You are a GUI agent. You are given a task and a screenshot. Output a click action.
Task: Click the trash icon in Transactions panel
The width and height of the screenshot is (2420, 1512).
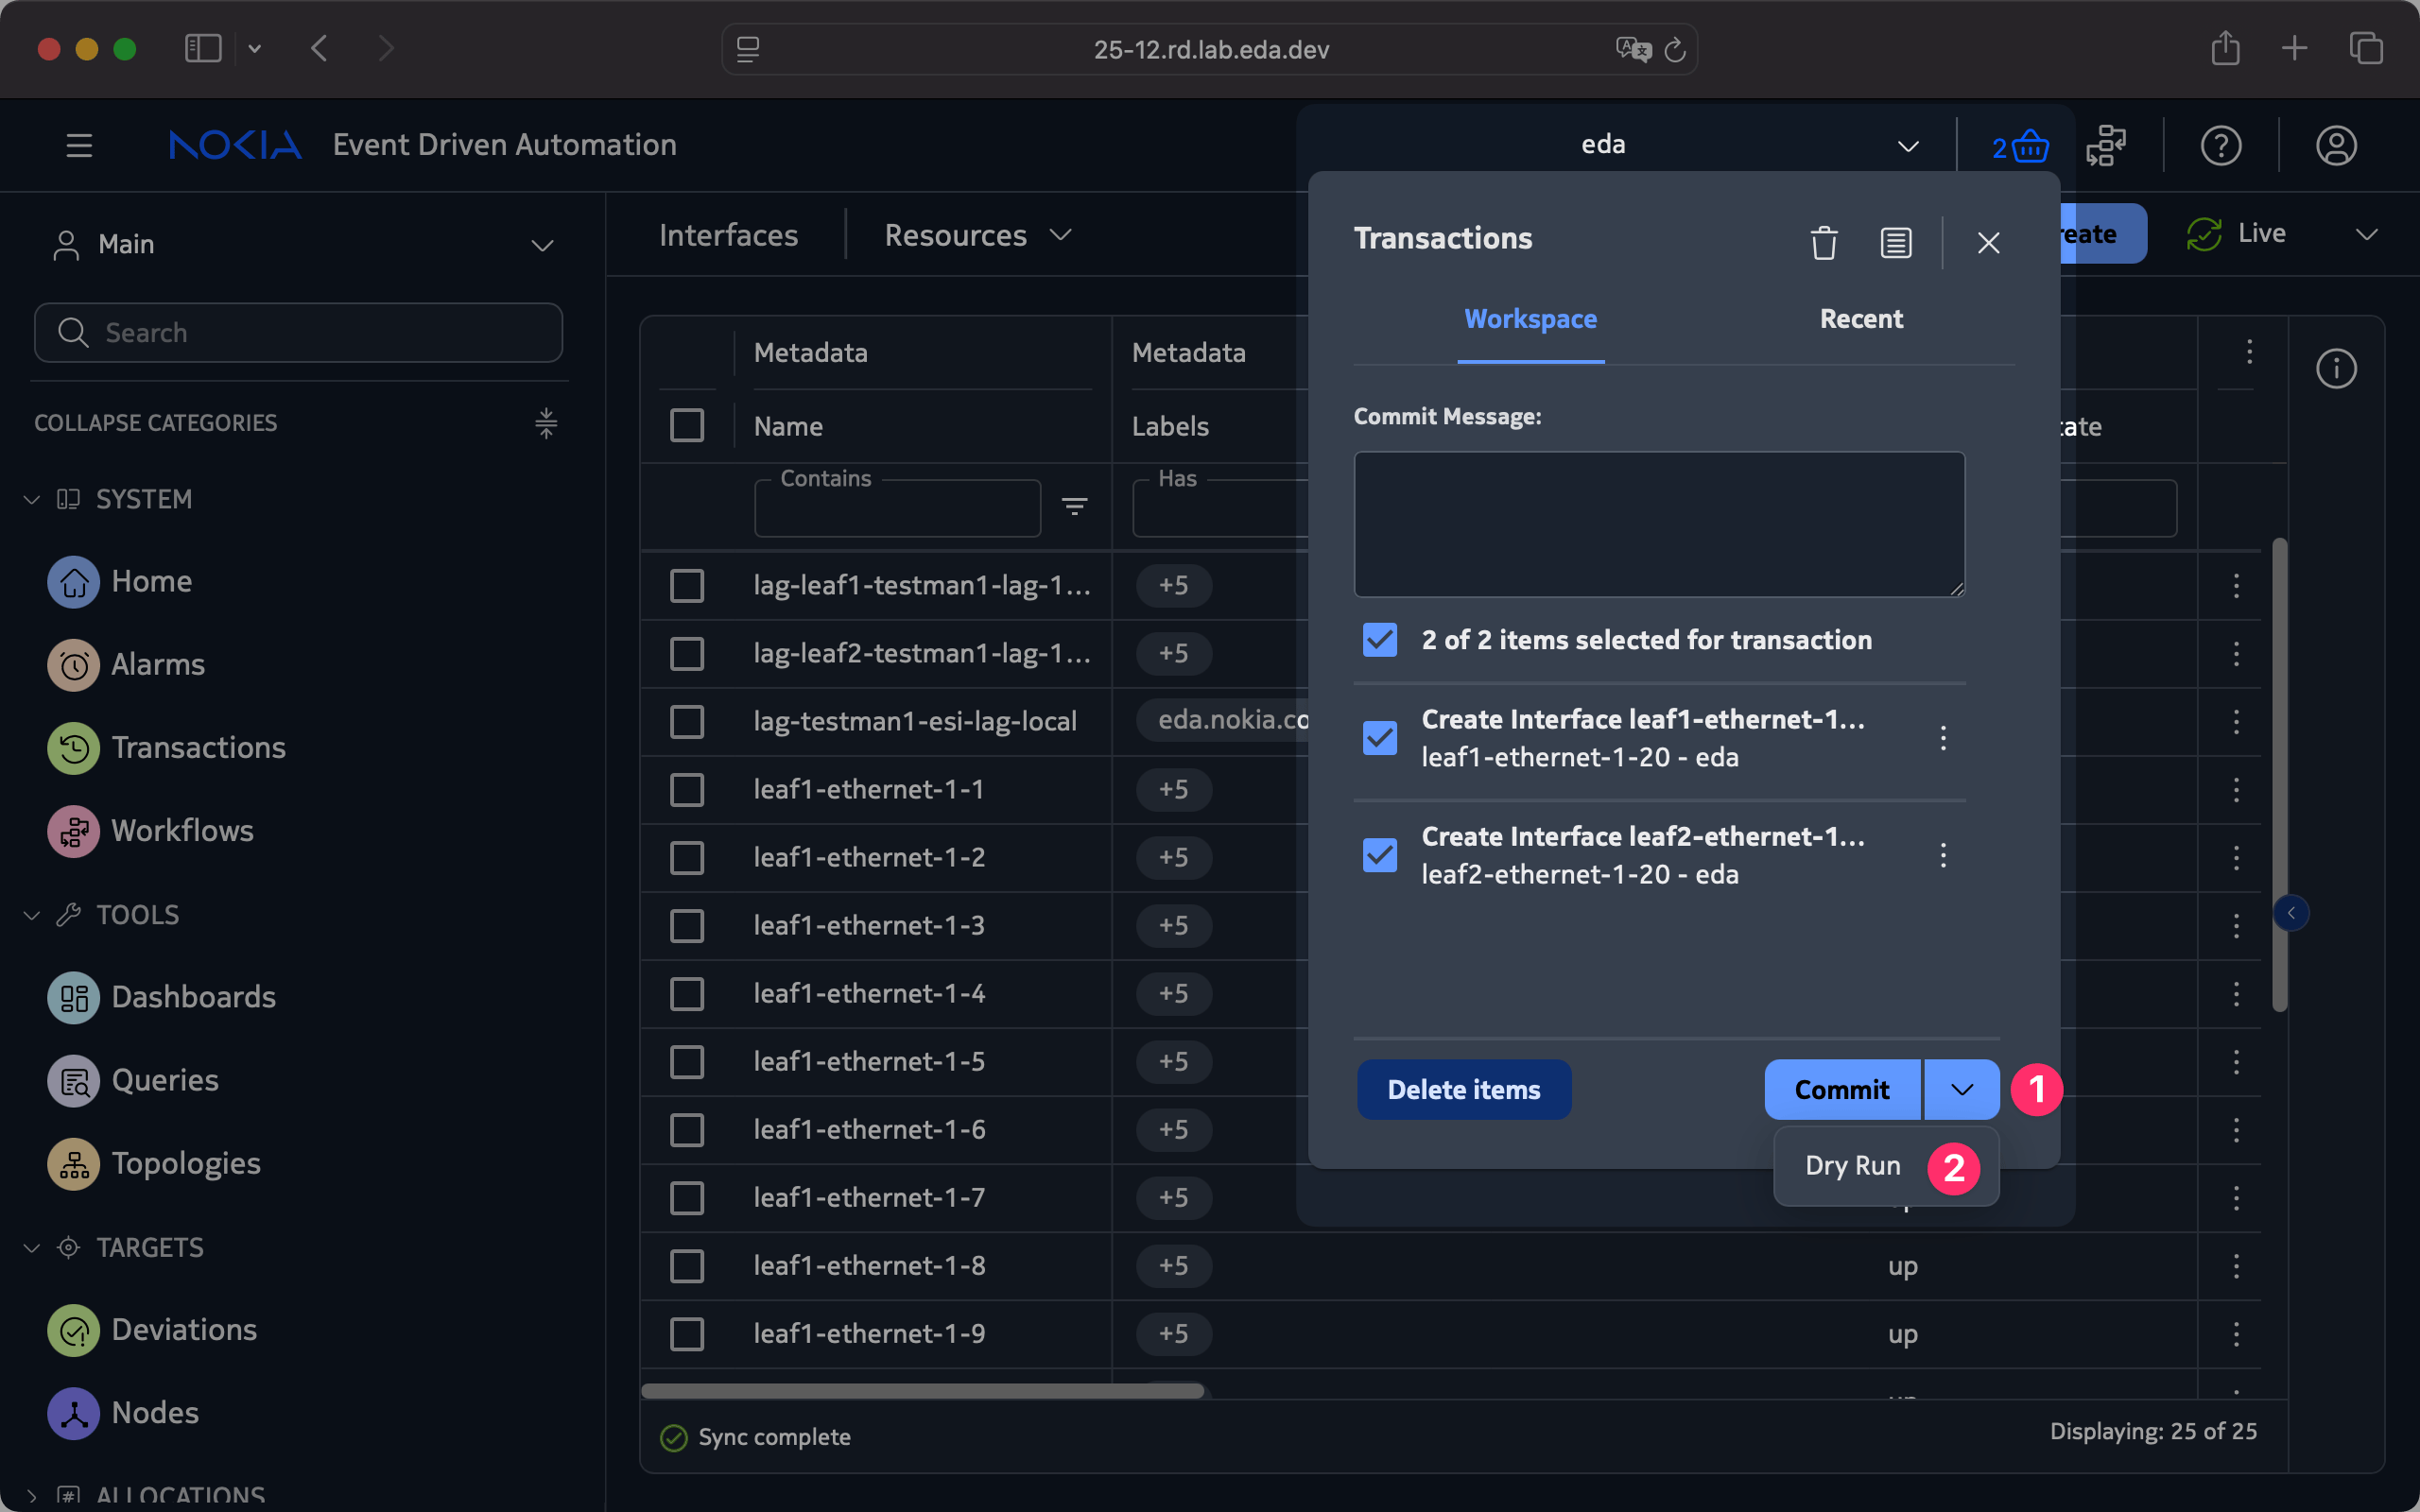[1823, 242]
